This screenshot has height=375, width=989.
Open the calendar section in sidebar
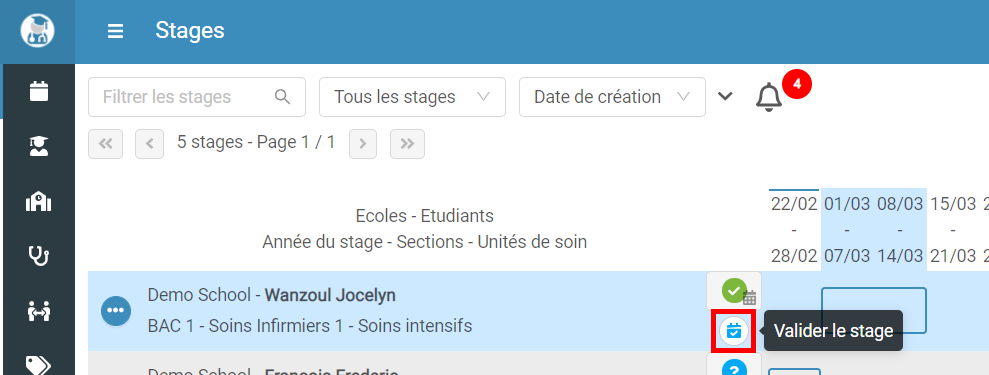coord(39,91)
